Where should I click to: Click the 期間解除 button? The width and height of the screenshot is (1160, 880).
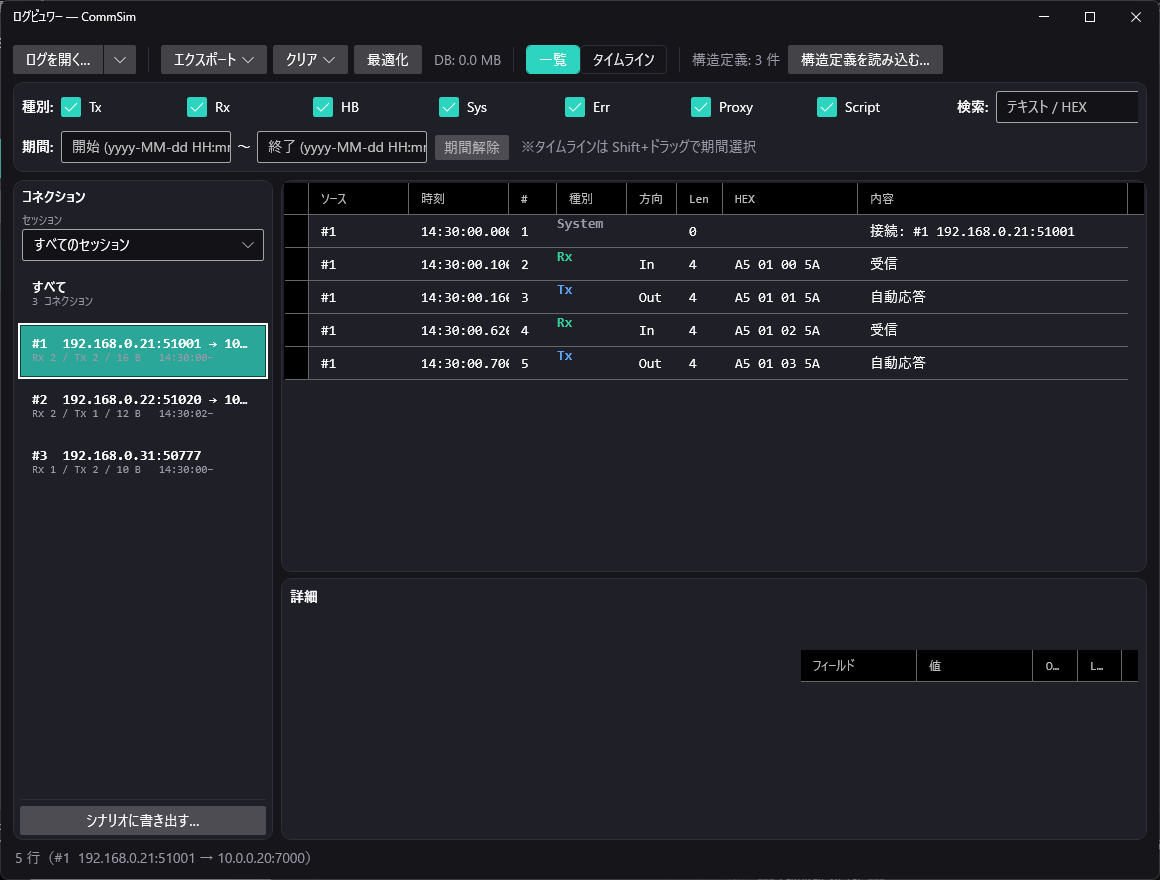471,147
